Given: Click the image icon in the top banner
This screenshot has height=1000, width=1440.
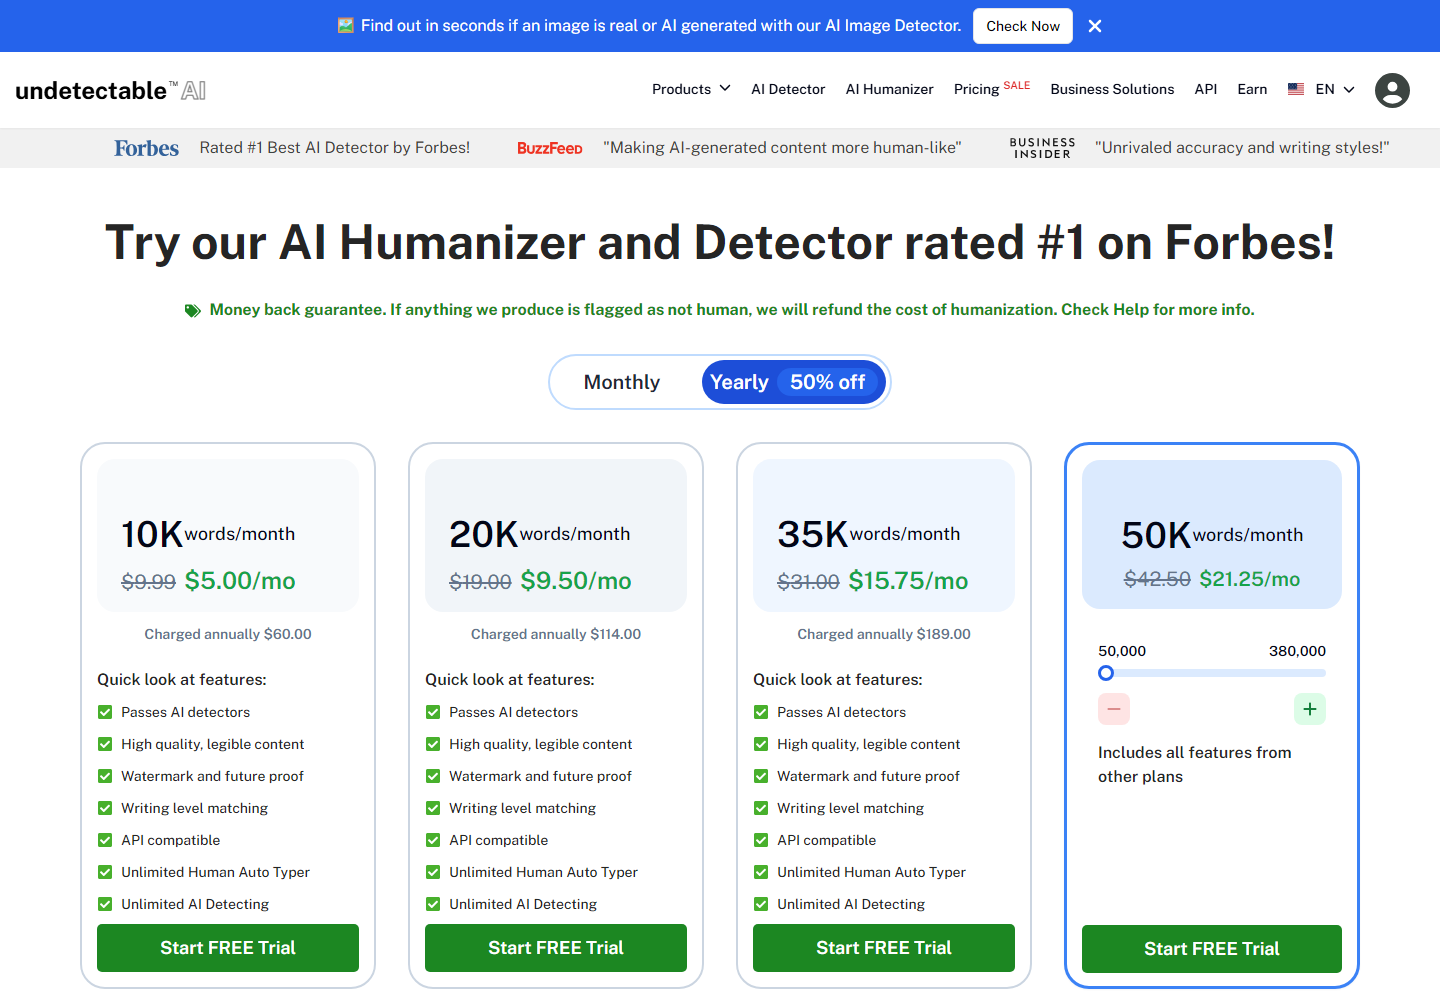Looking at the screenshot, I should click(x=346, y=26).
